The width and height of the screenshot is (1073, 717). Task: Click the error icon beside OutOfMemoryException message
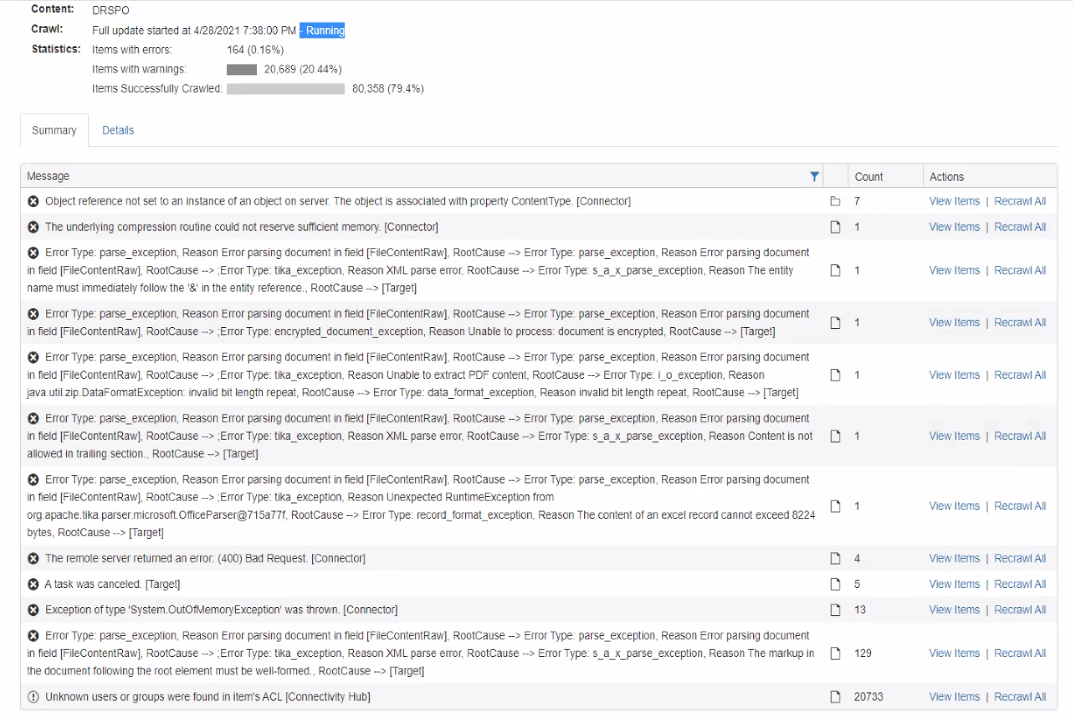coord(34,610)
